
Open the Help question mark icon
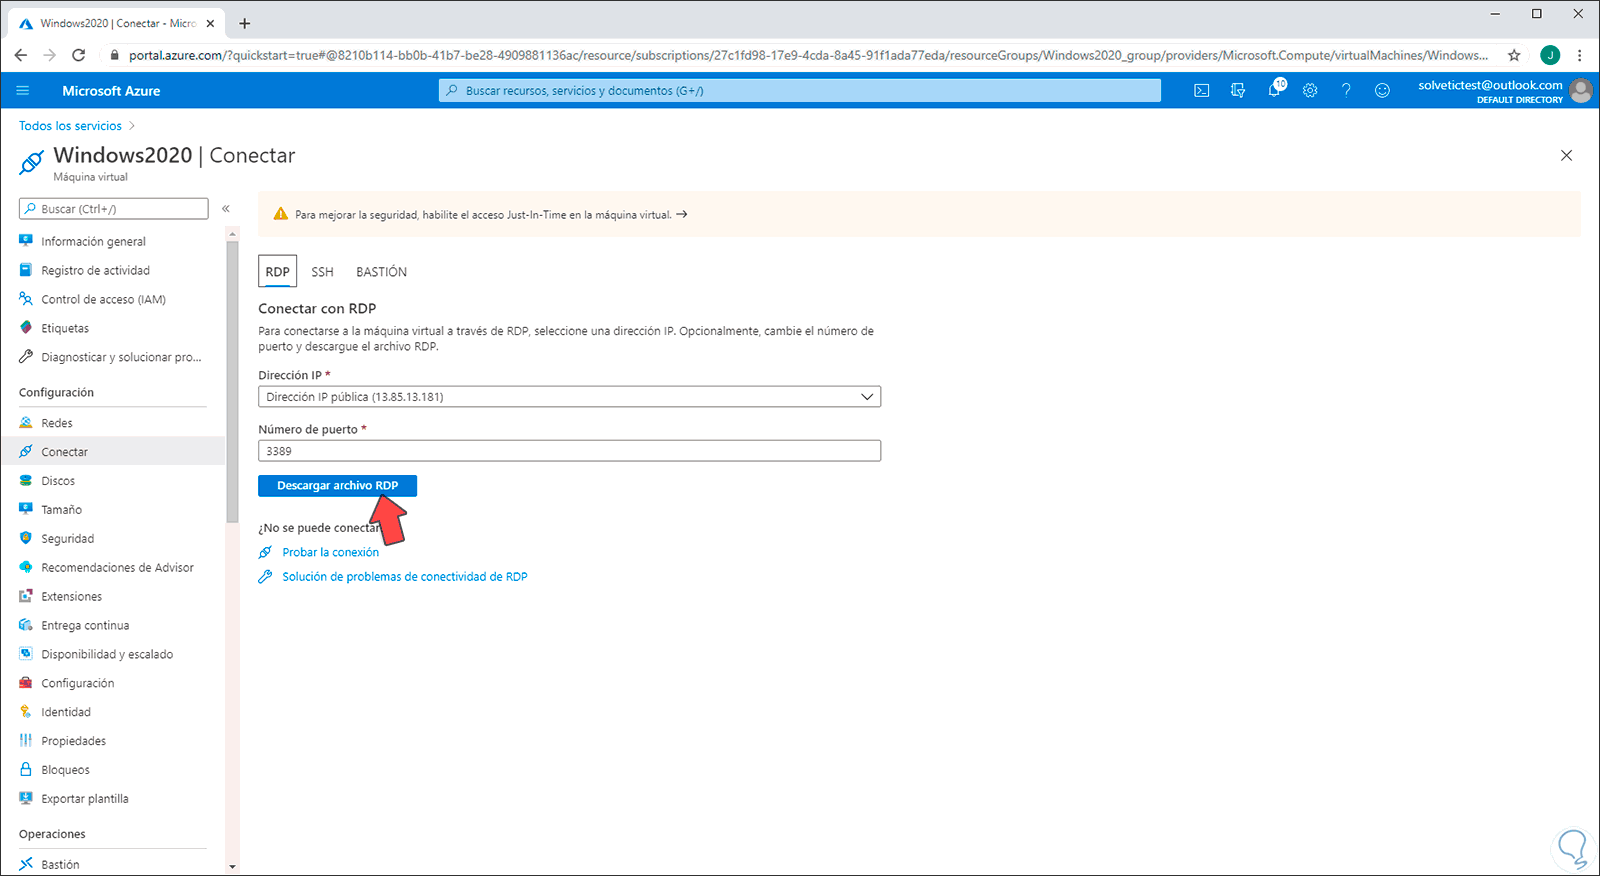click(1346, 91)
